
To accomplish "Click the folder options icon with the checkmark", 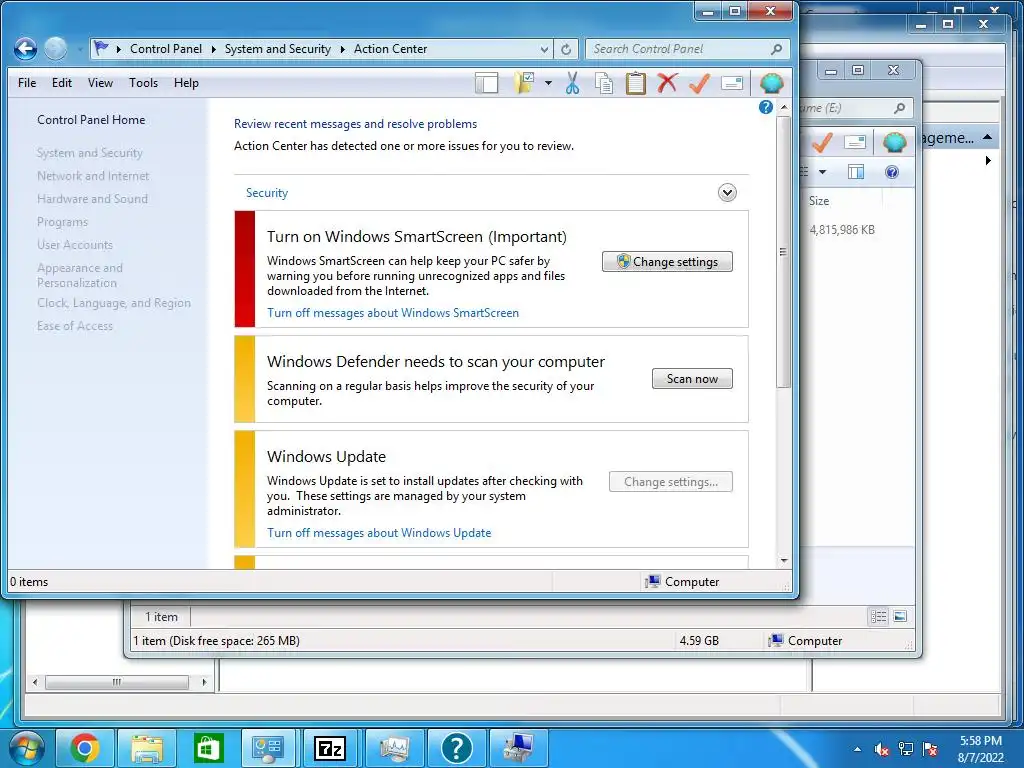I will [x=524, y=83].
